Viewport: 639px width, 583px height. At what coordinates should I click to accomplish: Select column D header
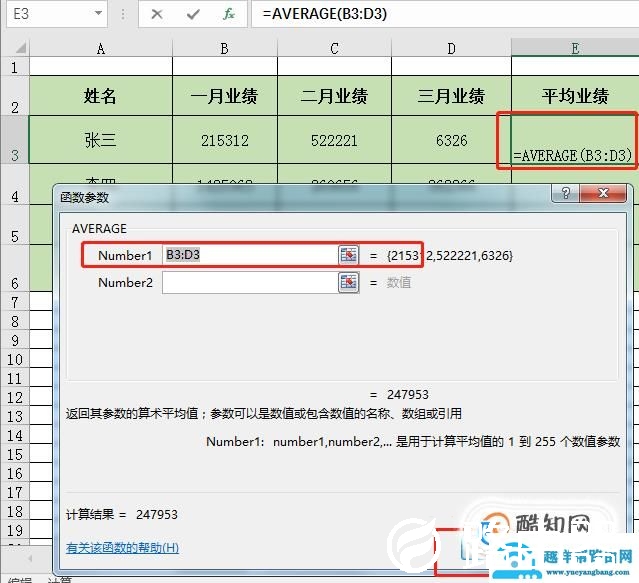[451, 48]
